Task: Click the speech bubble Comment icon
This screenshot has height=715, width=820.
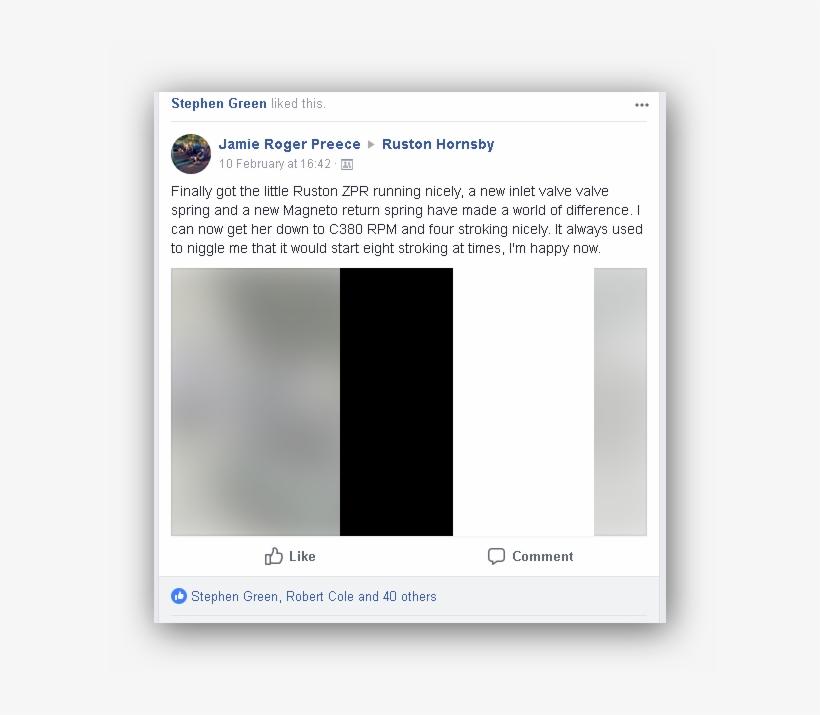Action: (496, 556)
